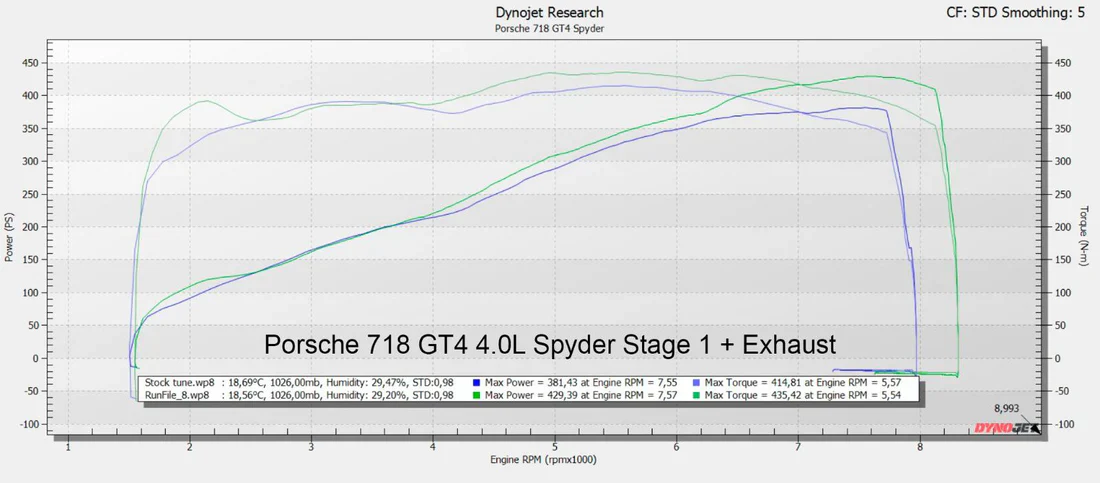Click the green Max Torque 435,42 swatch
The image size is (1100, 483).
pyautogui.click(x=697, y=395)
